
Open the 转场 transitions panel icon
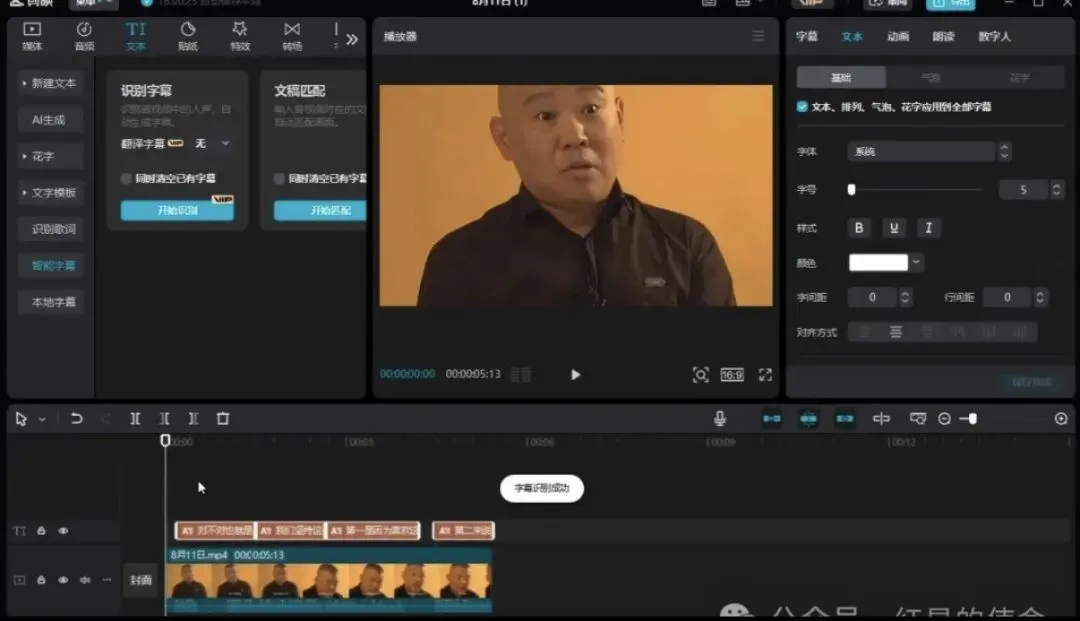pyautogui.click(x=292, y=36)
